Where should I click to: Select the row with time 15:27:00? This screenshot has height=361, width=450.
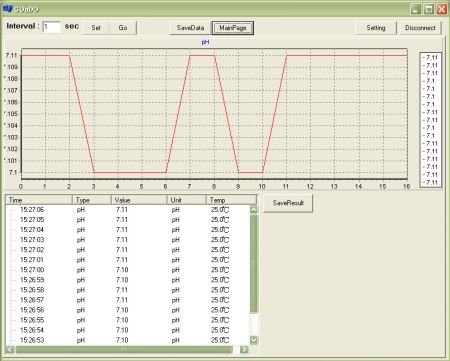128,270
